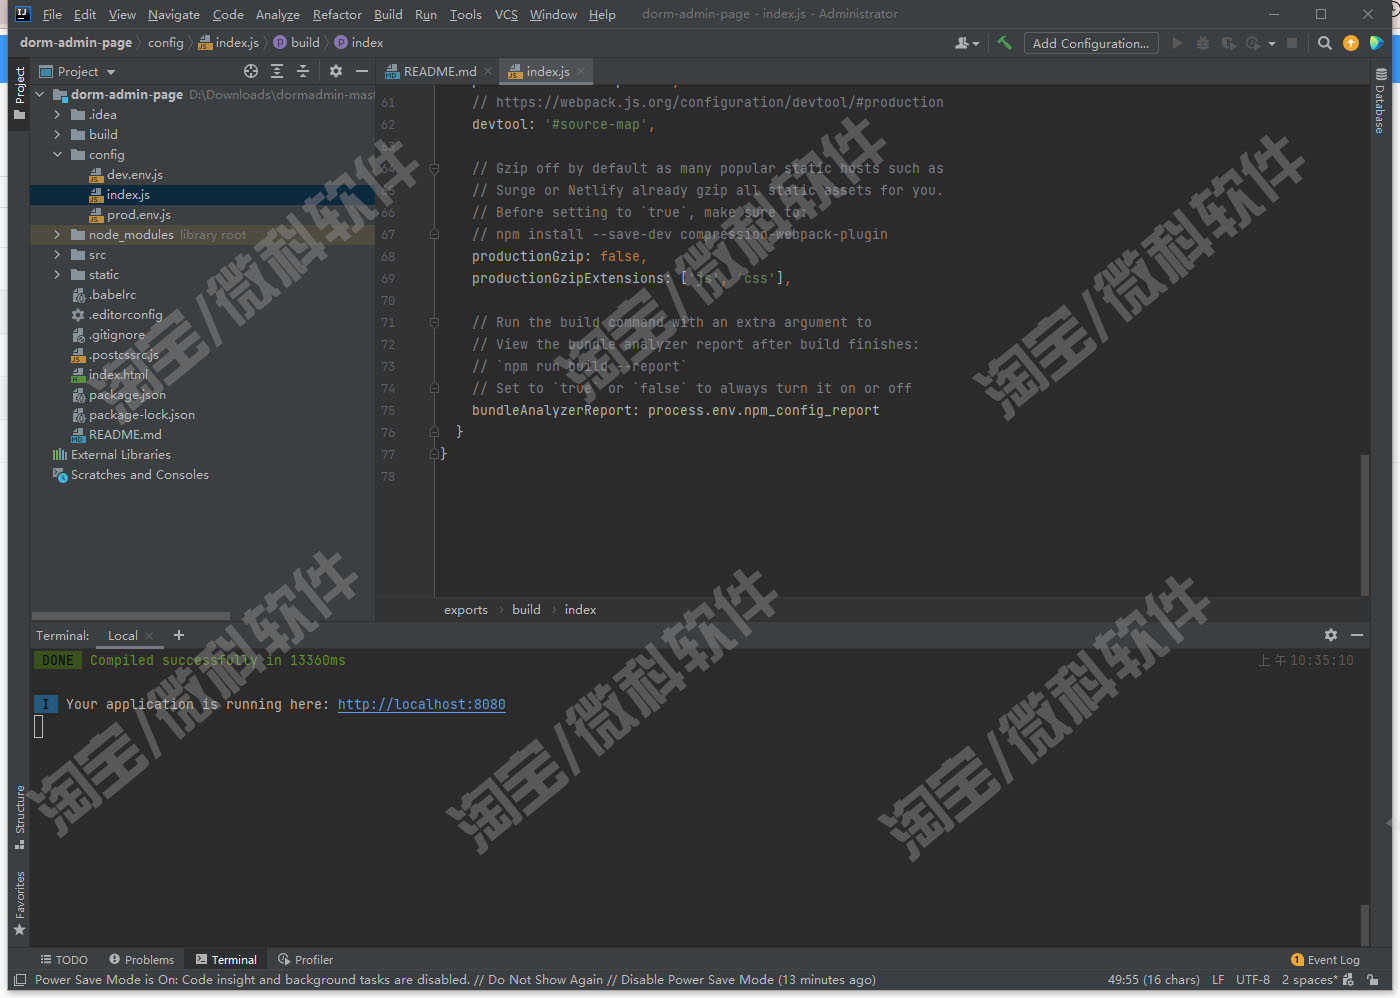
Task: Select package.json in project tree
Action: point(127,395)
